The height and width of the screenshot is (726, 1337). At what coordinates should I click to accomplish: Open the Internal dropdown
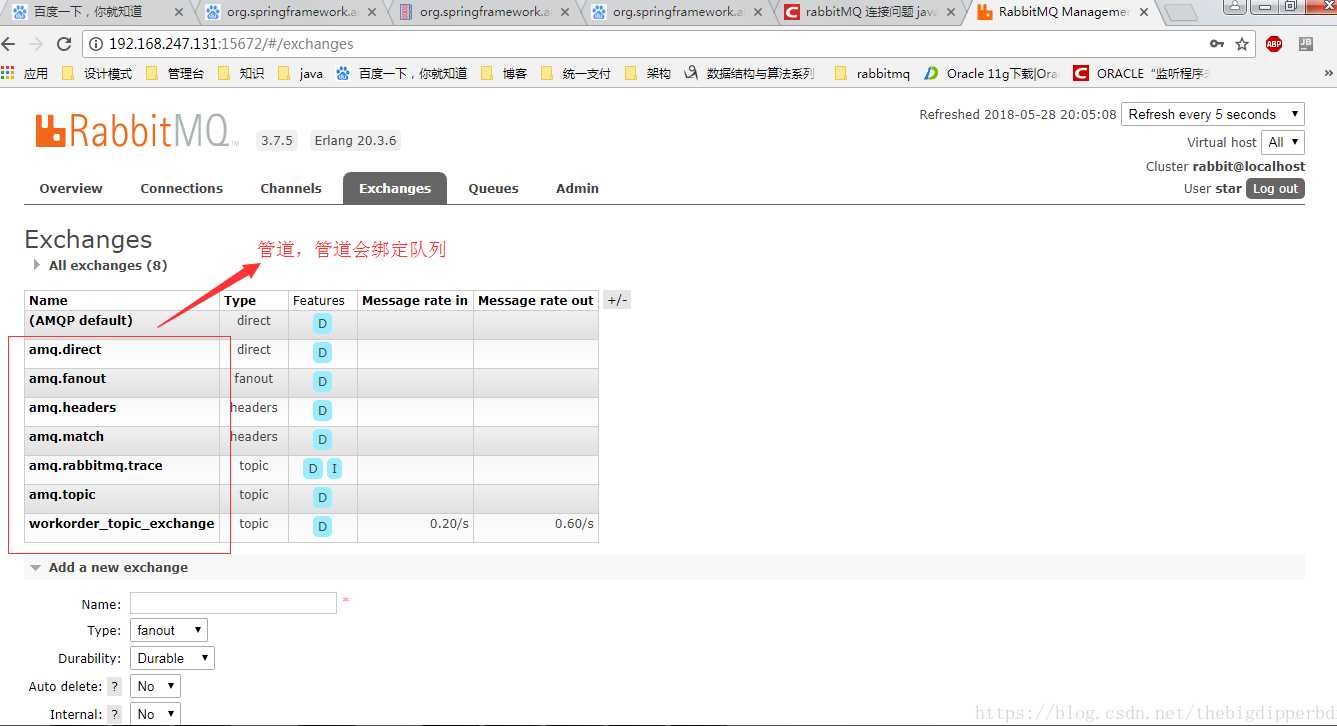155,714
